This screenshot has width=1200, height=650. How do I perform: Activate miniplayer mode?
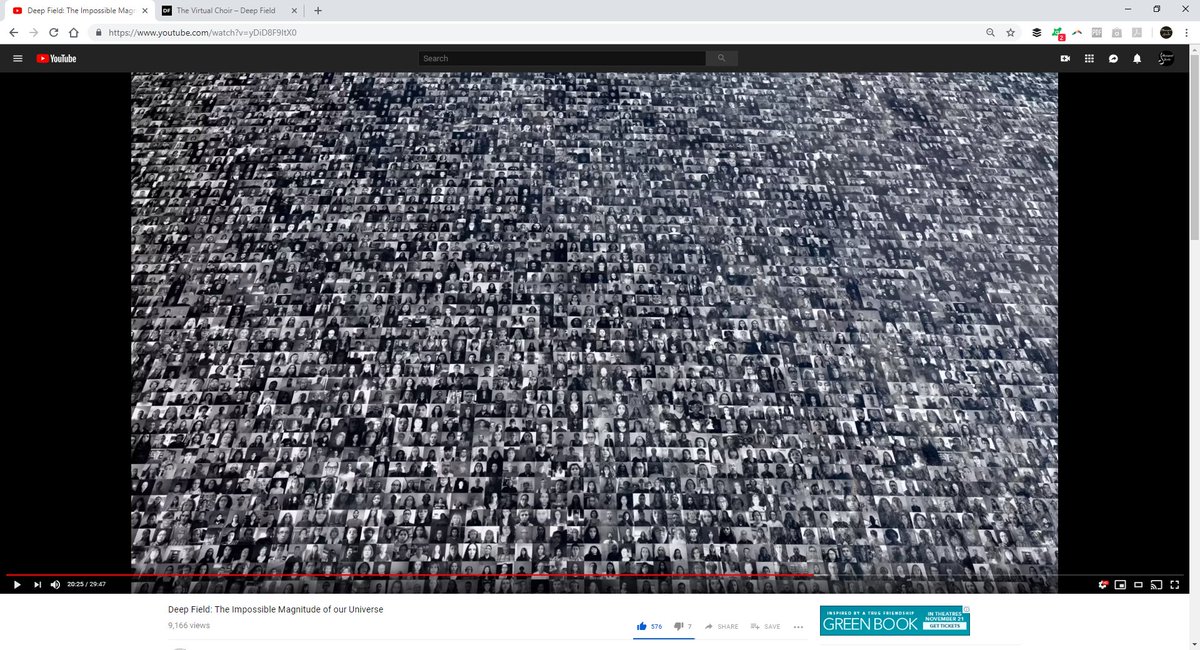point(1120,584)
